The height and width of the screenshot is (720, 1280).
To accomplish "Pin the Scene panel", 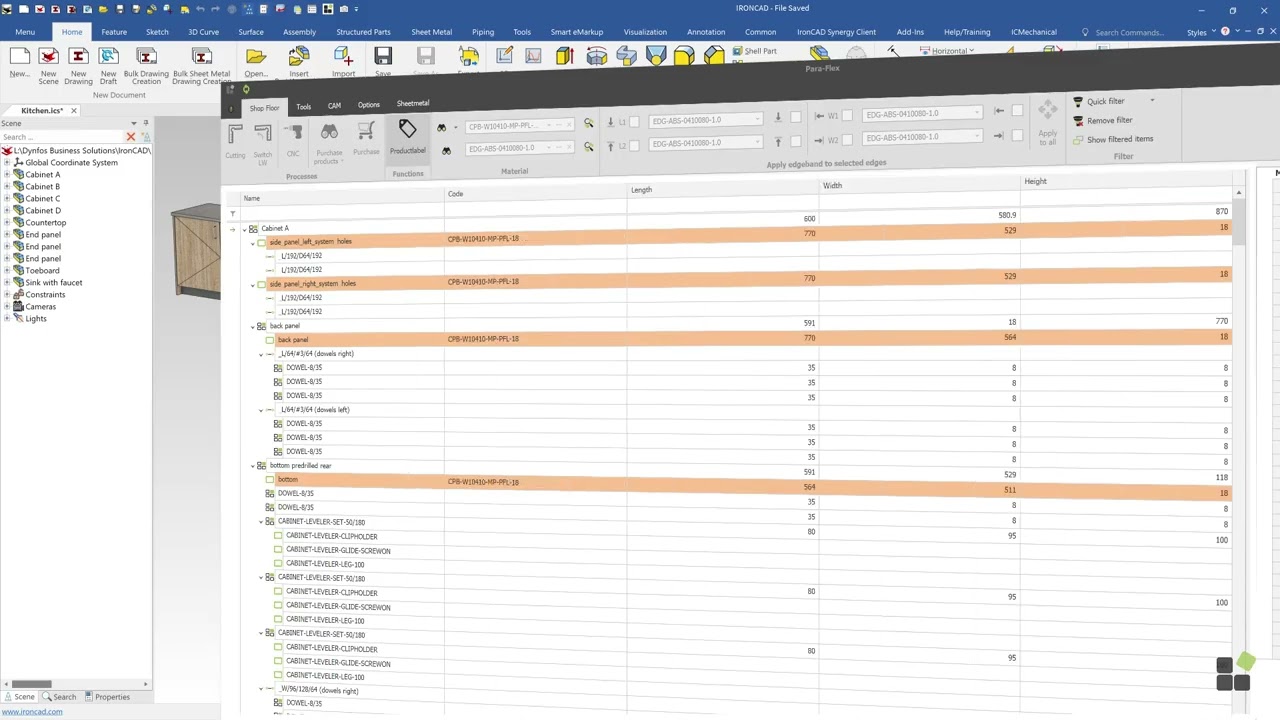I will tap(146, 123).
